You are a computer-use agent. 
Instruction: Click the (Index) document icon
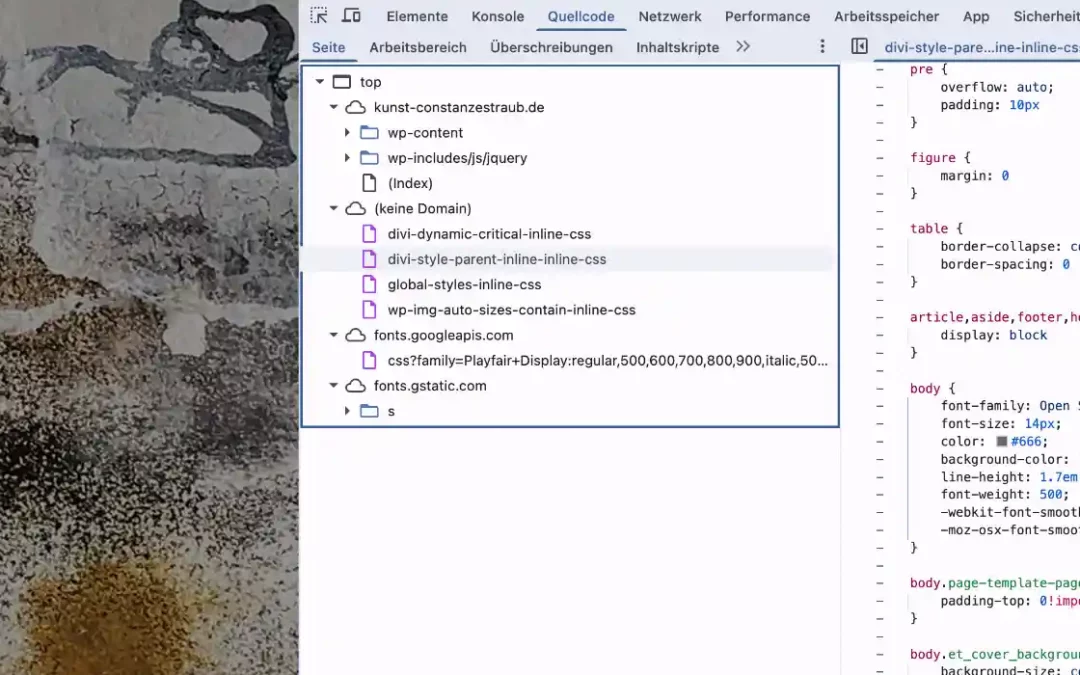pos(370,183)
